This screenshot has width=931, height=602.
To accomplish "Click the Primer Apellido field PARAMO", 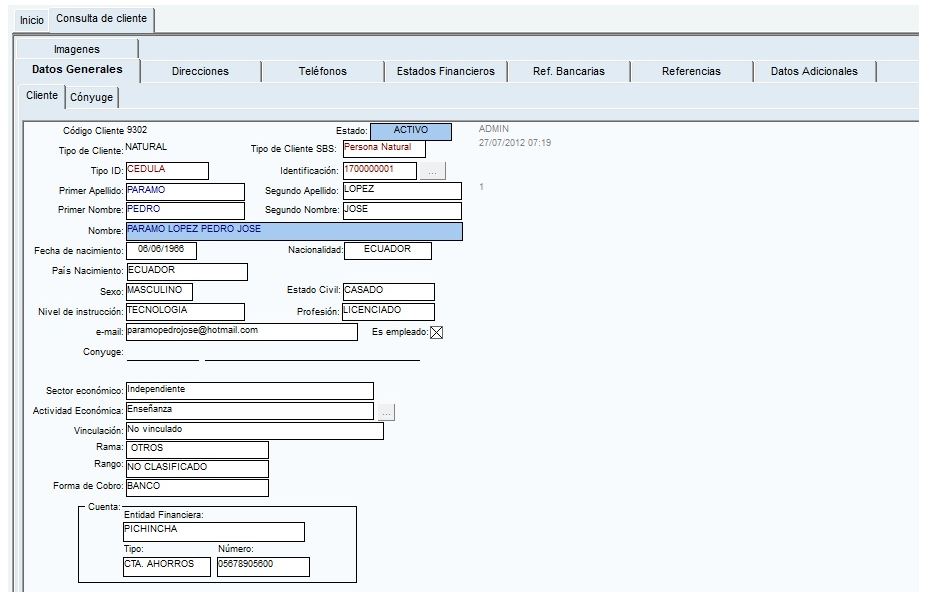I will click(185, 192).
